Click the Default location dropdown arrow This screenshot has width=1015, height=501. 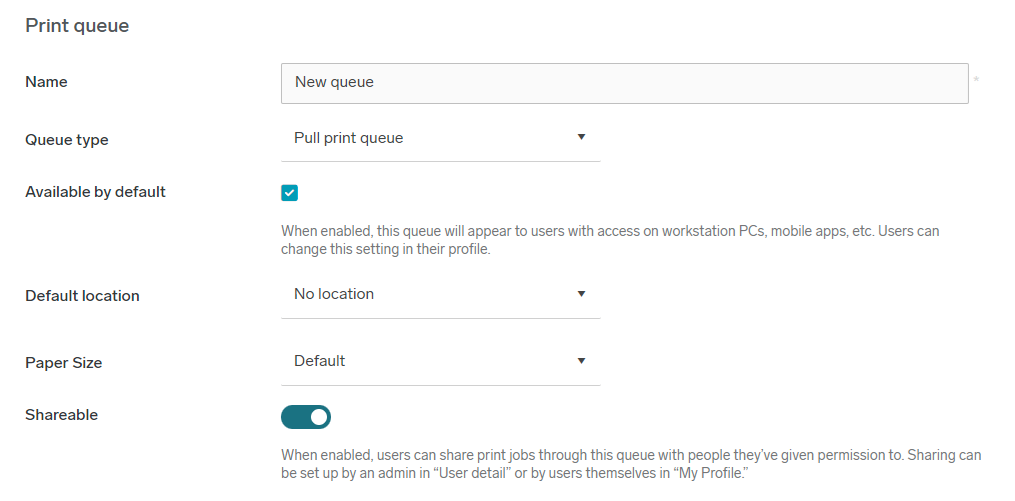point(581,294)
